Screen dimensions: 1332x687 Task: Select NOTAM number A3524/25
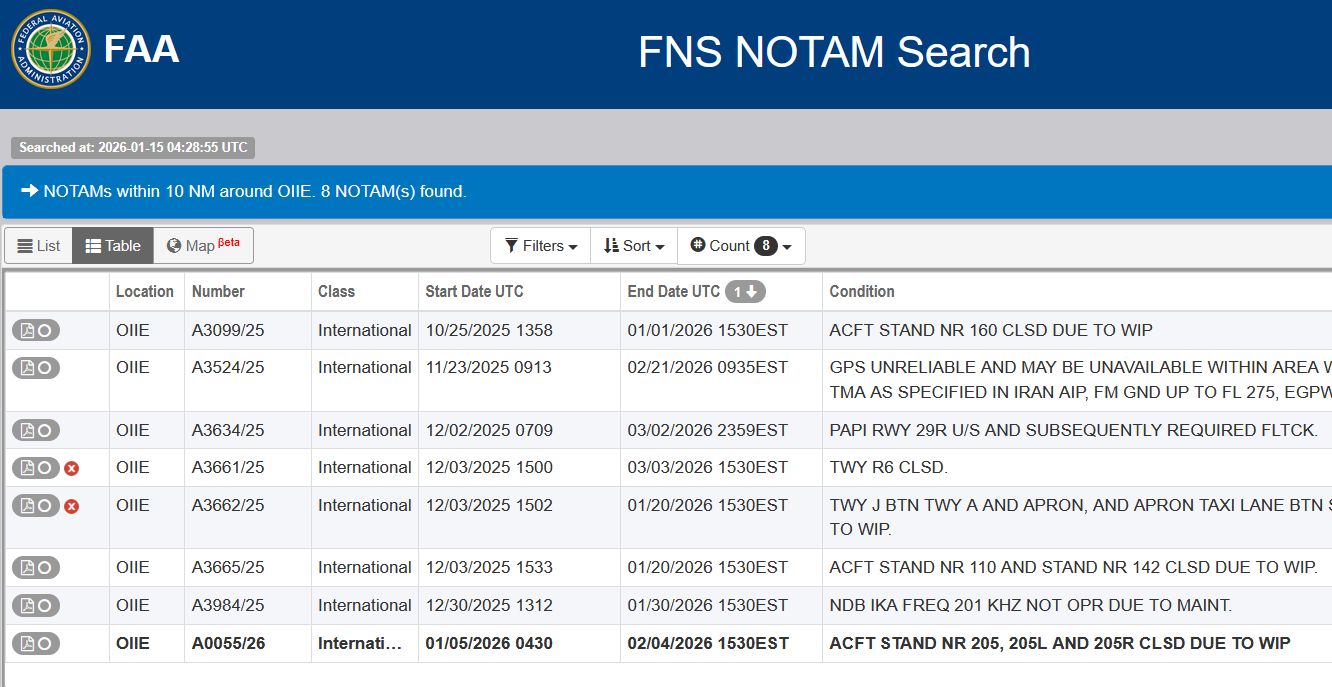pos(228,368)
